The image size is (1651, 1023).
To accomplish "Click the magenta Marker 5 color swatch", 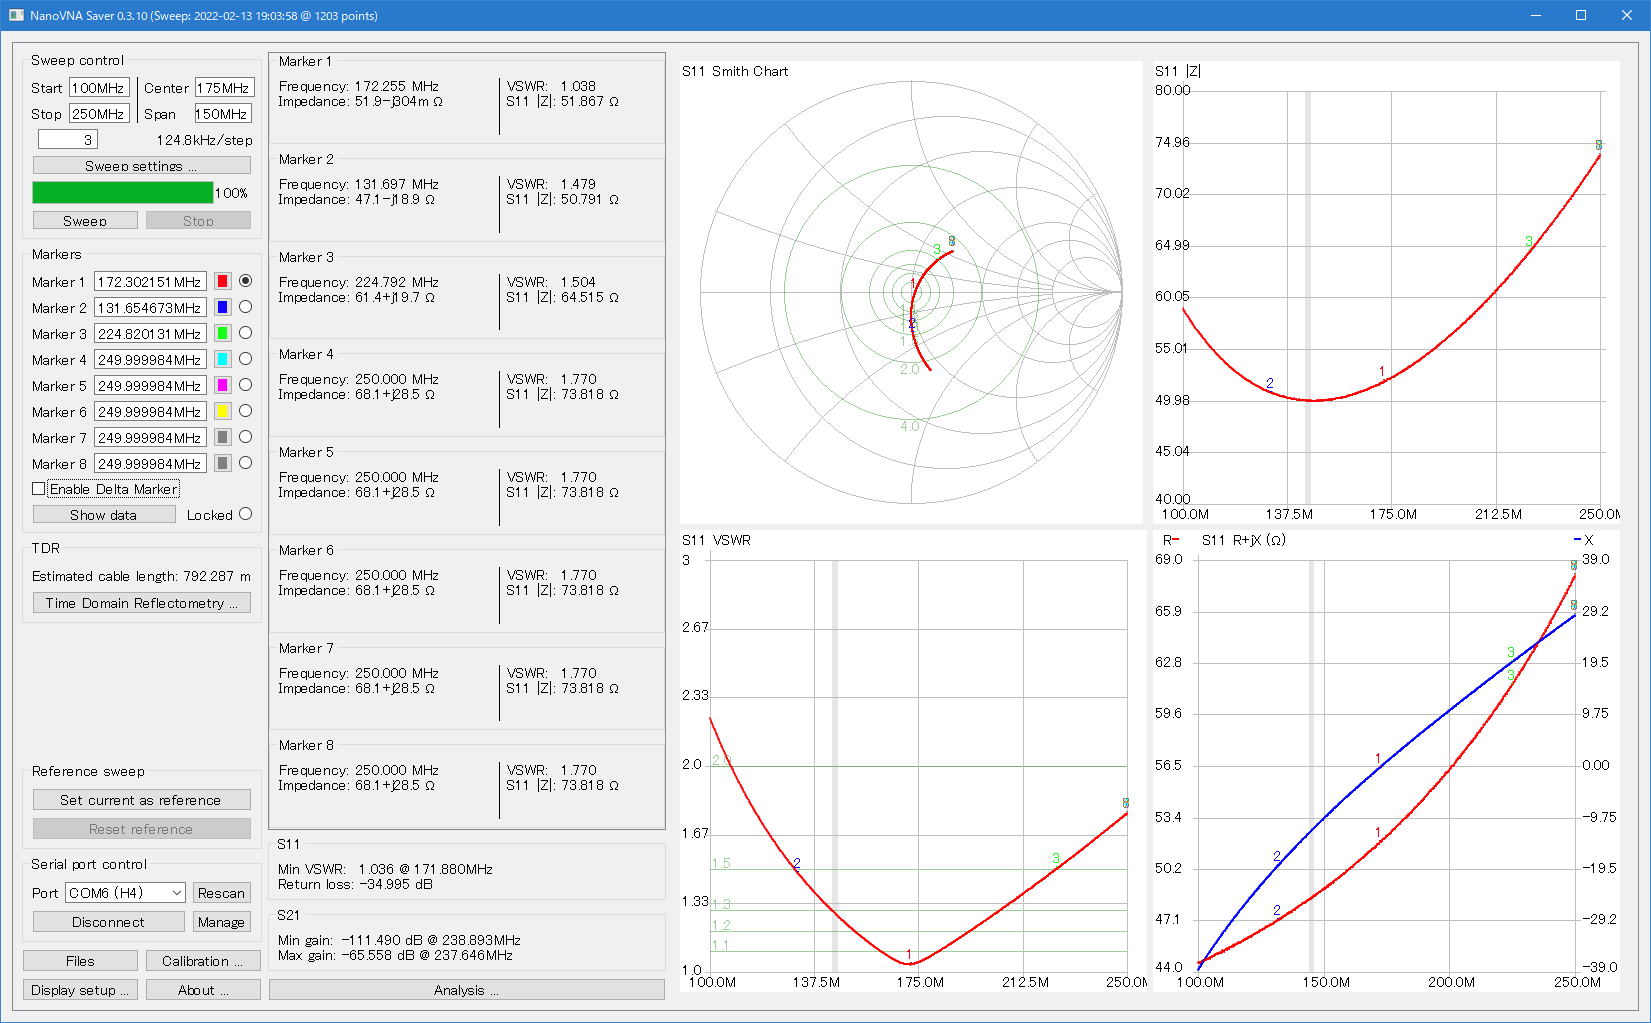I will [x=222, y=386].
